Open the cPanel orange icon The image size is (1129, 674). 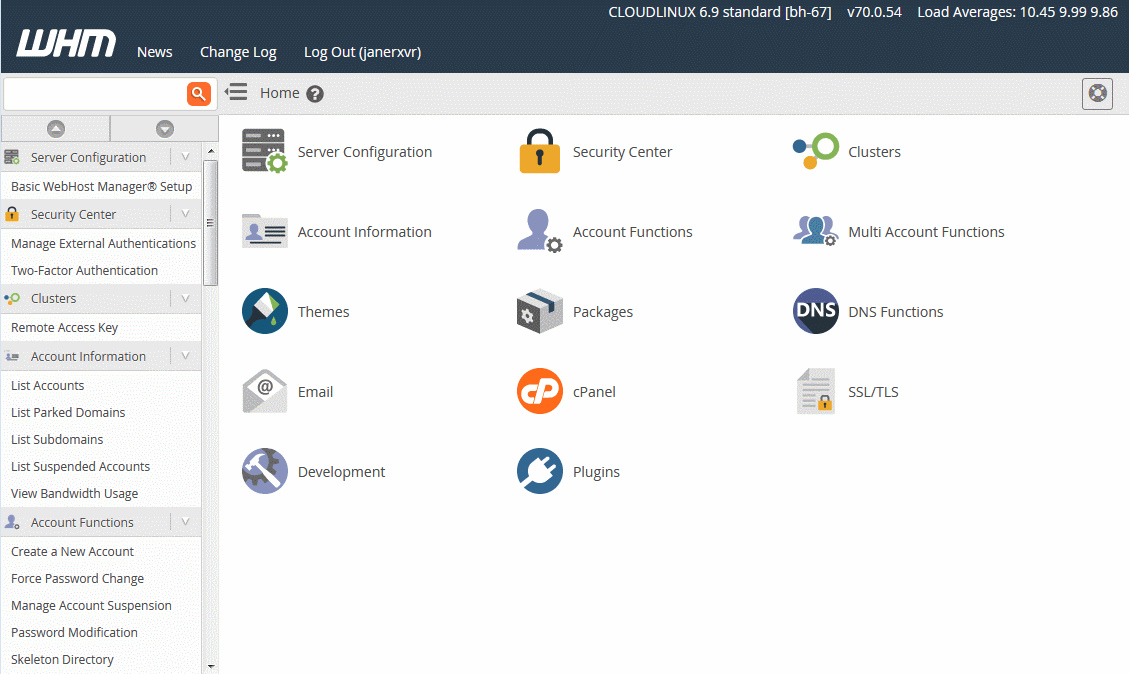pos(539,391)
